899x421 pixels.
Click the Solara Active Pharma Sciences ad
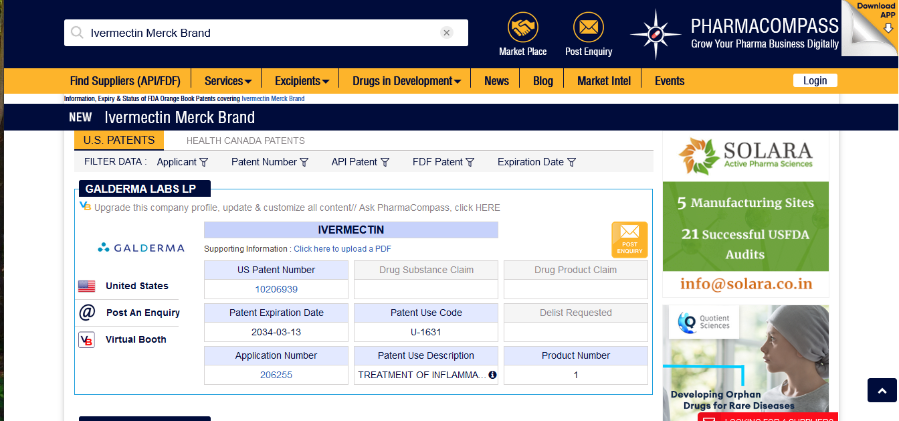coord(745,215)
